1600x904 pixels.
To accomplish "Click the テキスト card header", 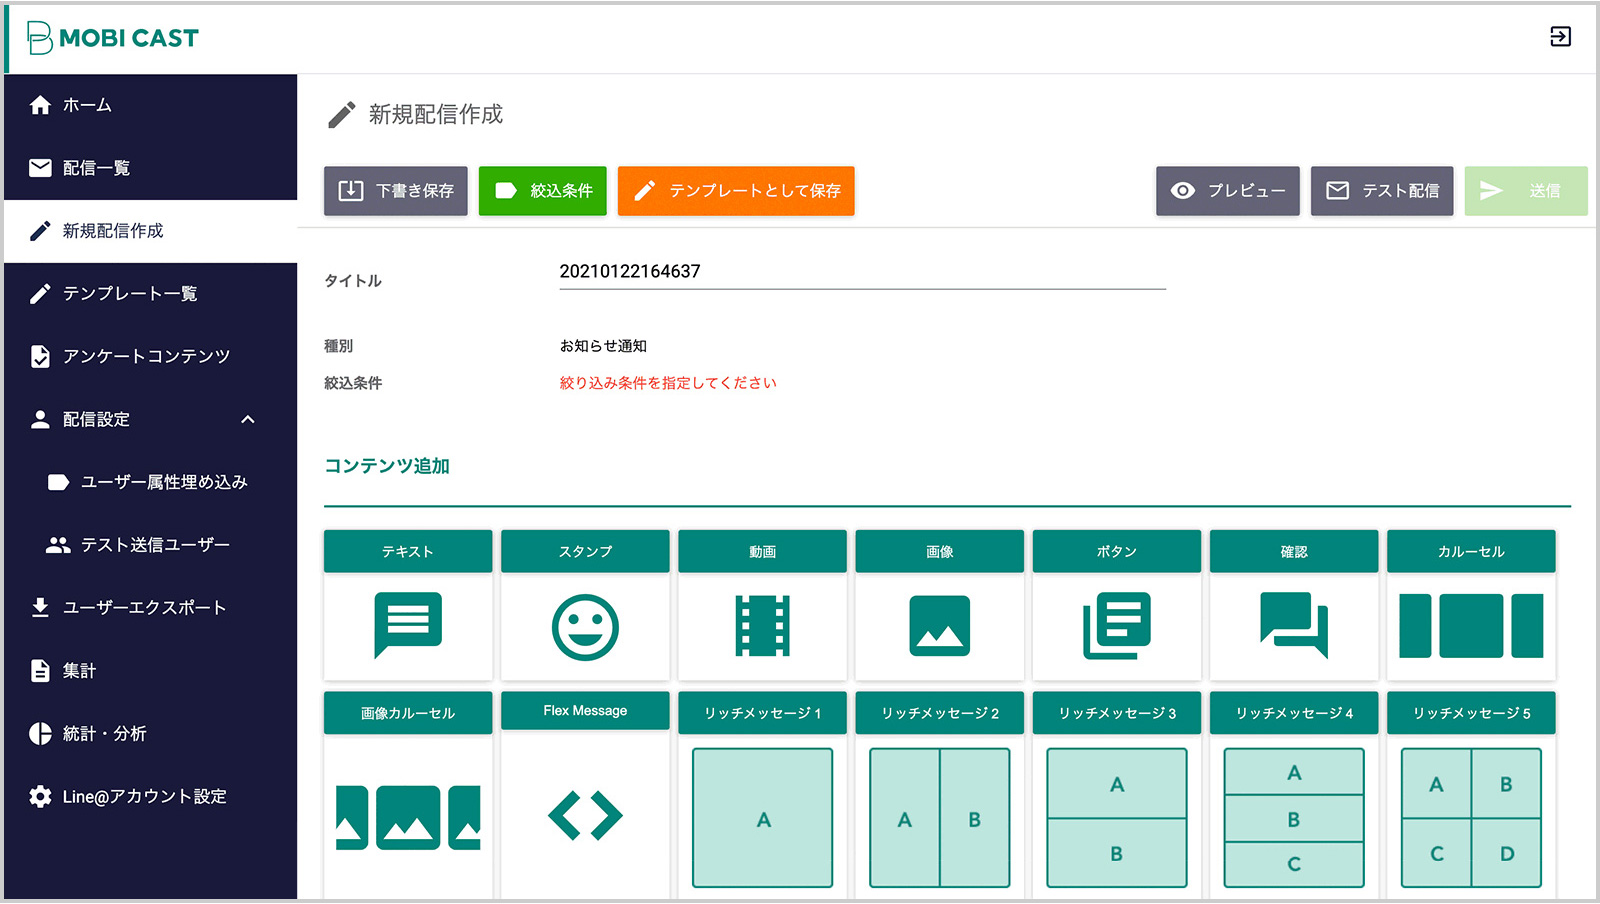I will (408, 551).
